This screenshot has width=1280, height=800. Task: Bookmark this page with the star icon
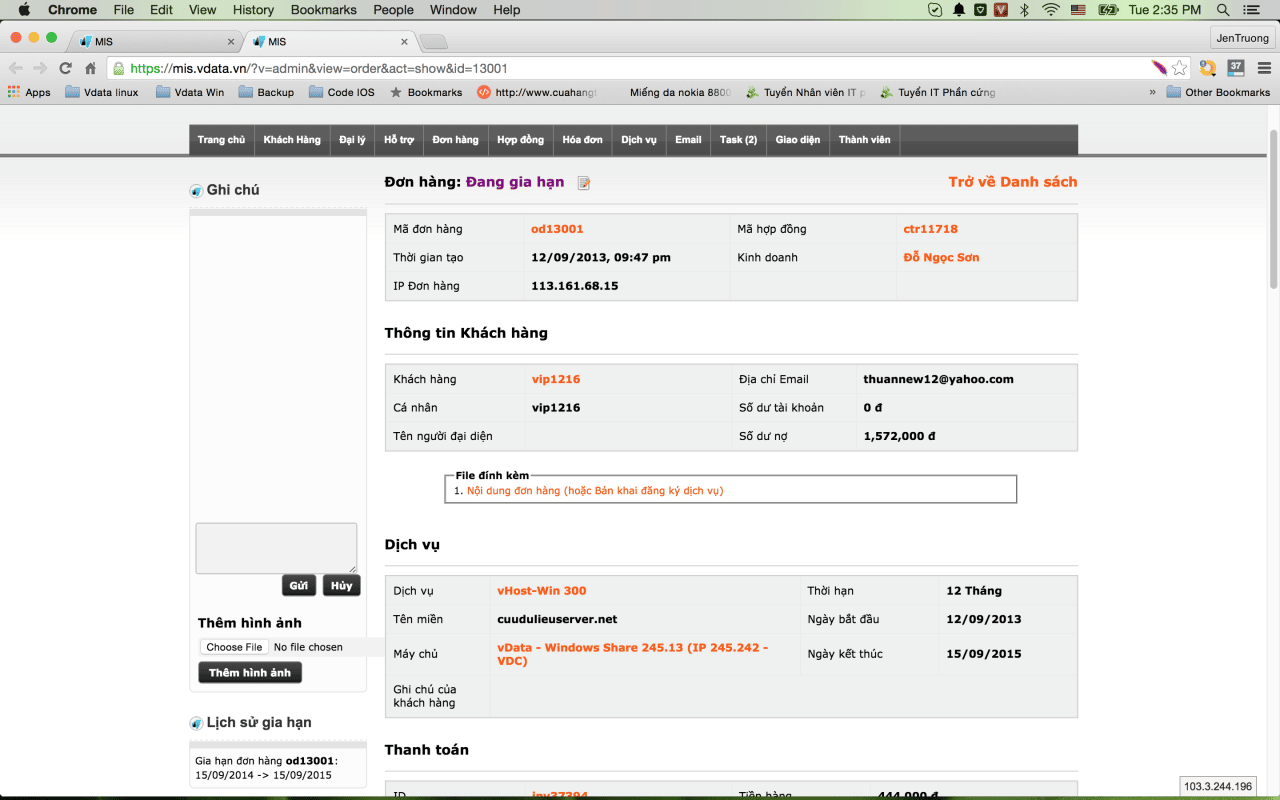click(x=1180, y=68)
